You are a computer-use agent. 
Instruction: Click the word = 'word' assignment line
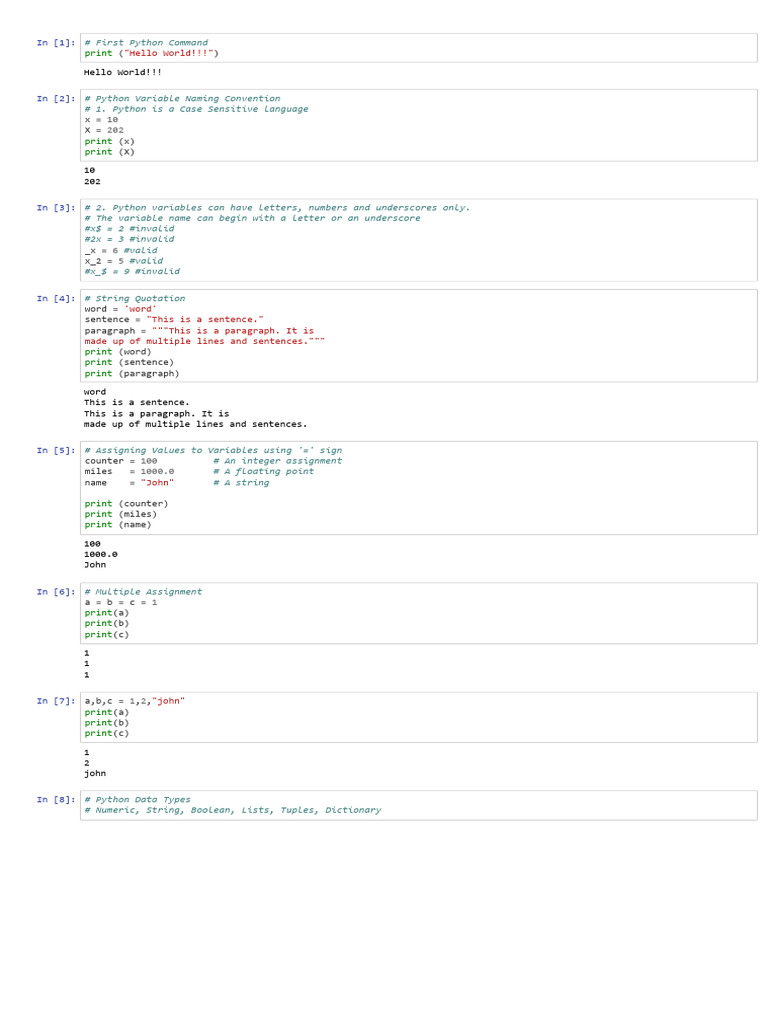pos(121,309)
